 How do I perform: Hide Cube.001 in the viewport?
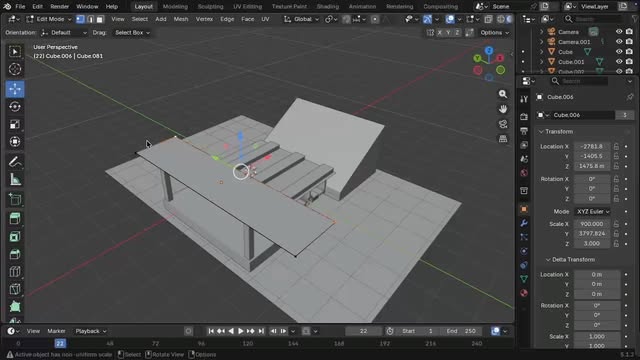point(619,62)
